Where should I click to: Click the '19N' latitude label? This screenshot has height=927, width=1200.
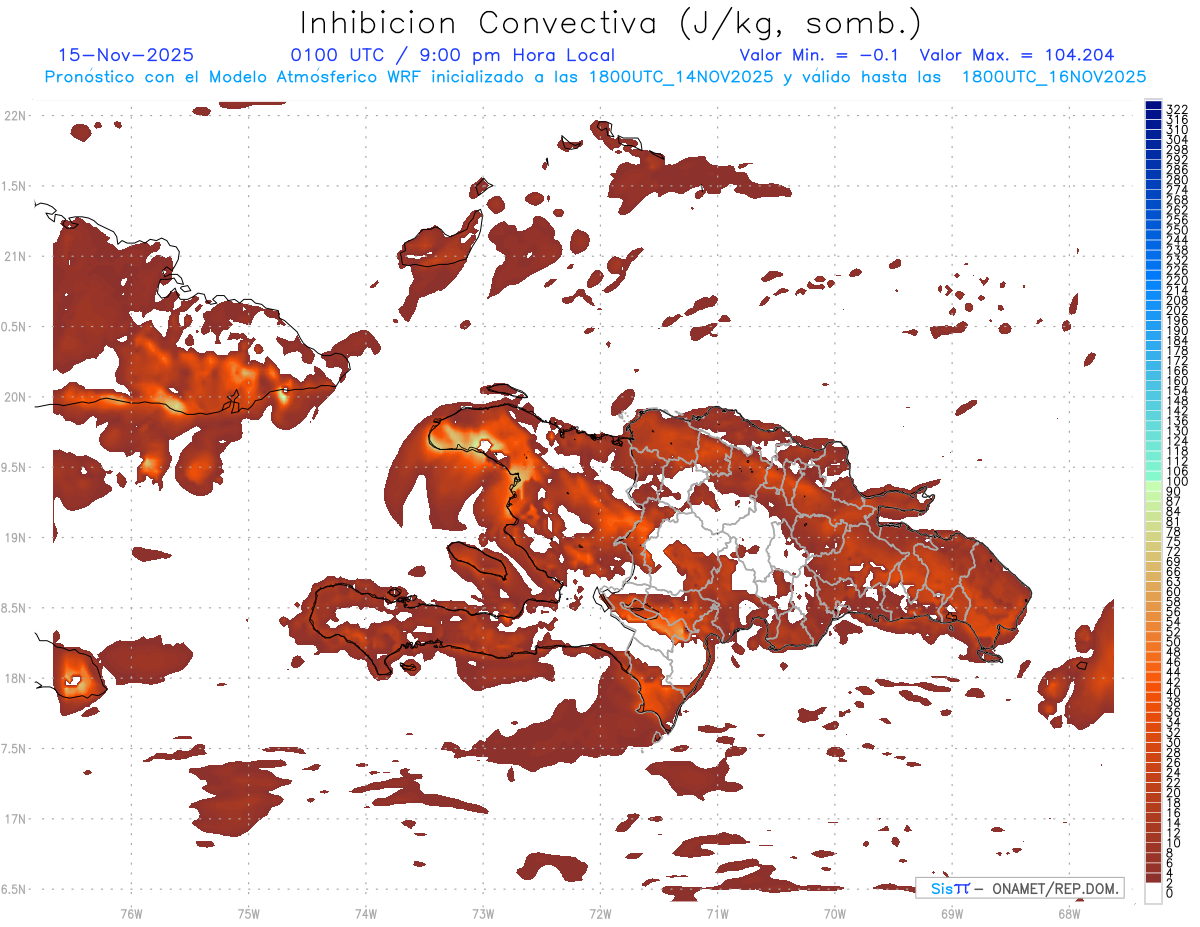[16, 538]
